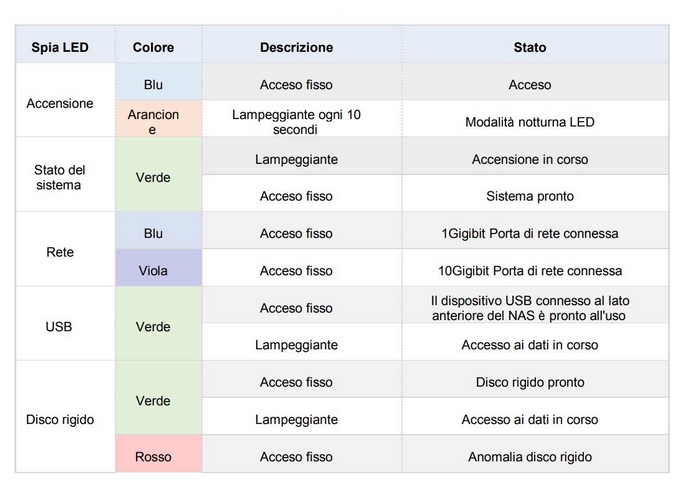This screenshot has width=700, height=497.
Task: Select the 'Disco rigido pronto' status cell
Action: coord(530,382)
